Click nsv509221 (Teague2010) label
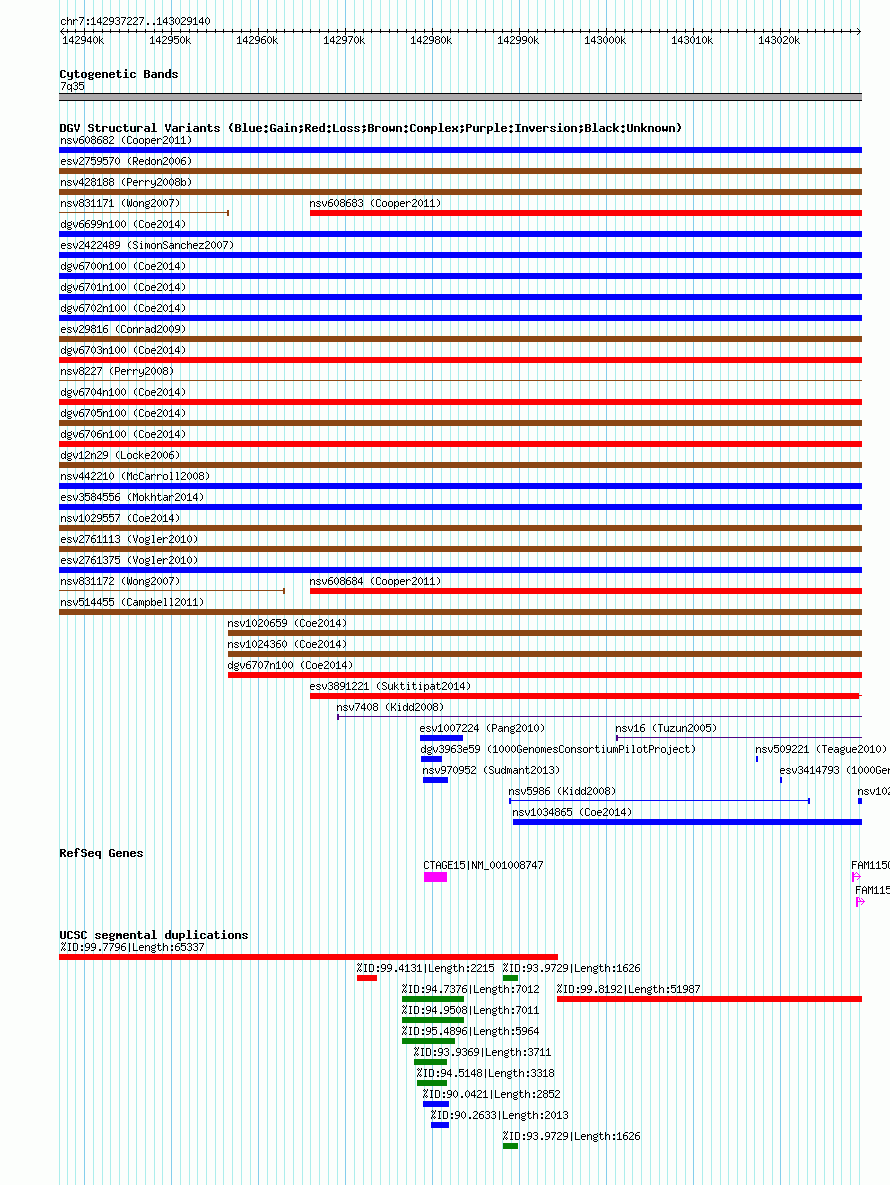 [x=820, y=750]
